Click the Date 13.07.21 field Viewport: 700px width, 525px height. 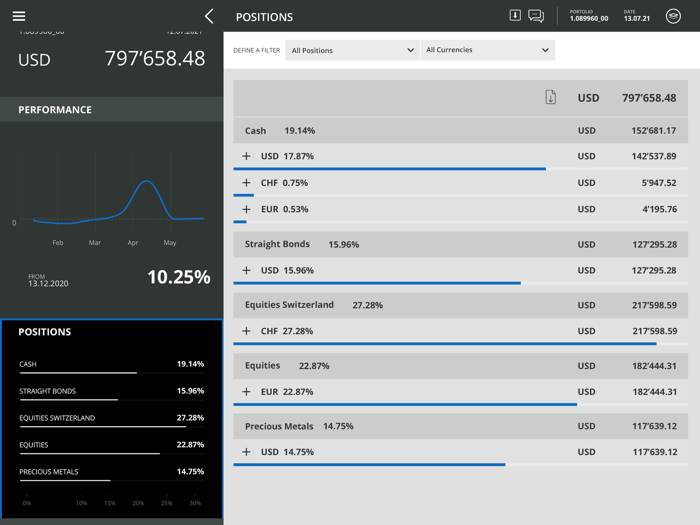[x=637, y=16]
